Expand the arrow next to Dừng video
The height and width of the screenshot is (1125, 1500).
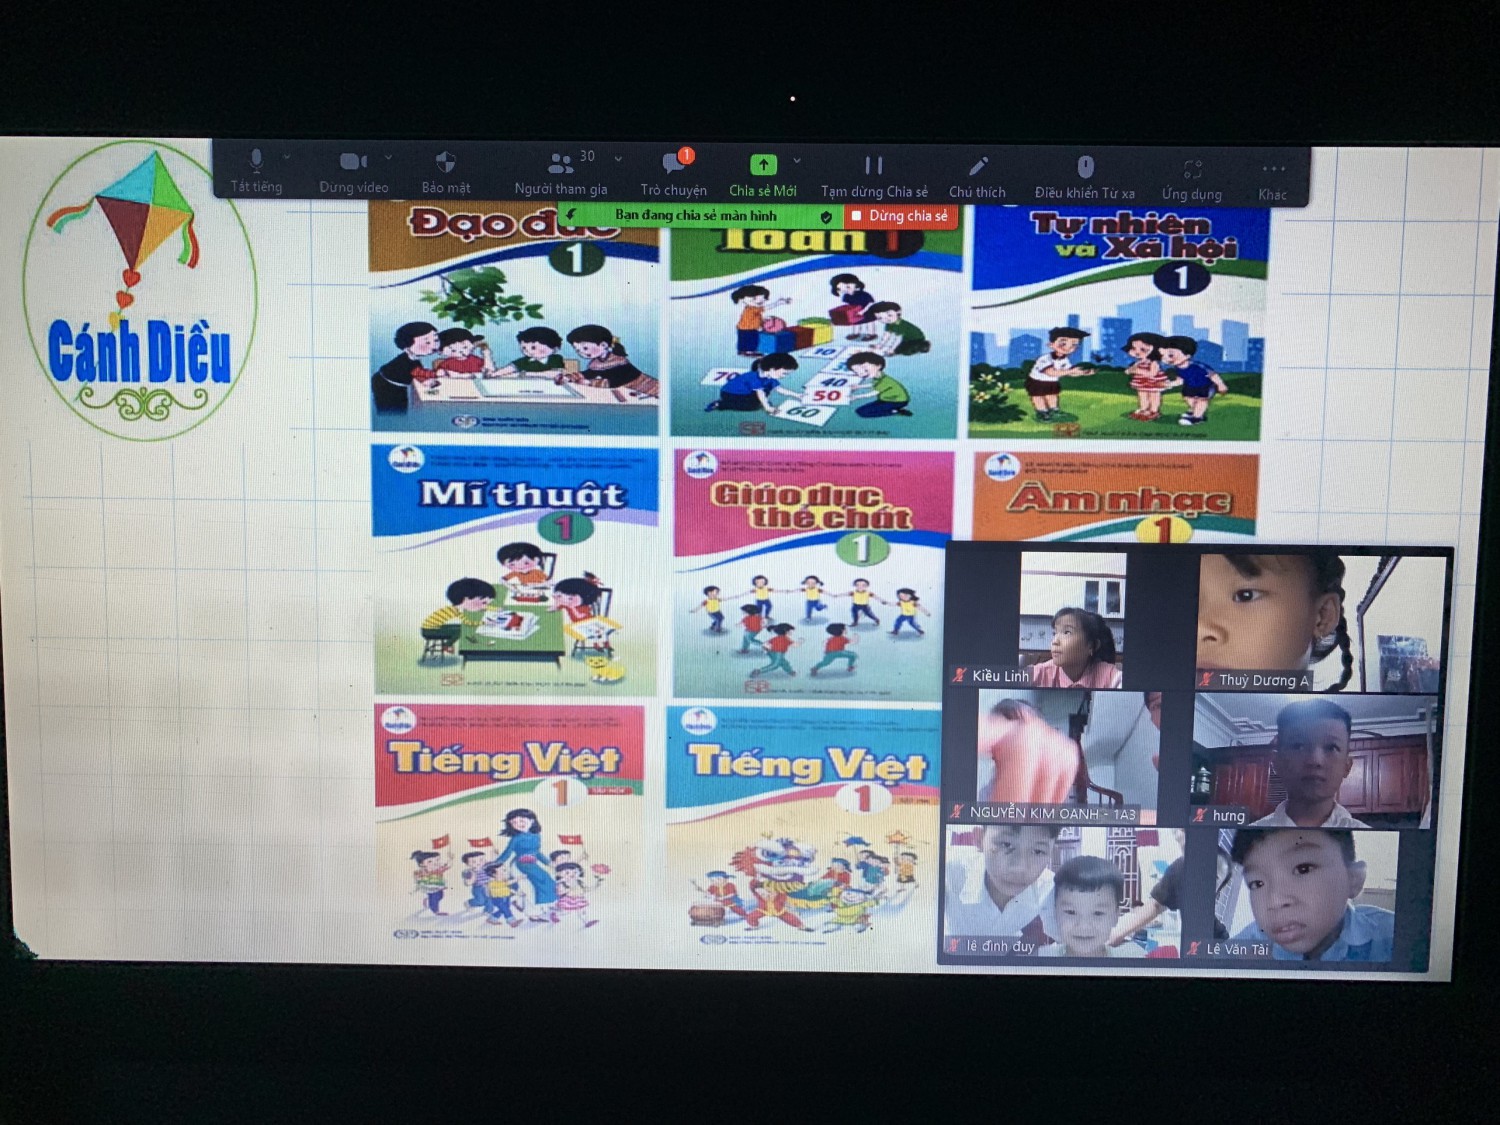tap(388, 158)
